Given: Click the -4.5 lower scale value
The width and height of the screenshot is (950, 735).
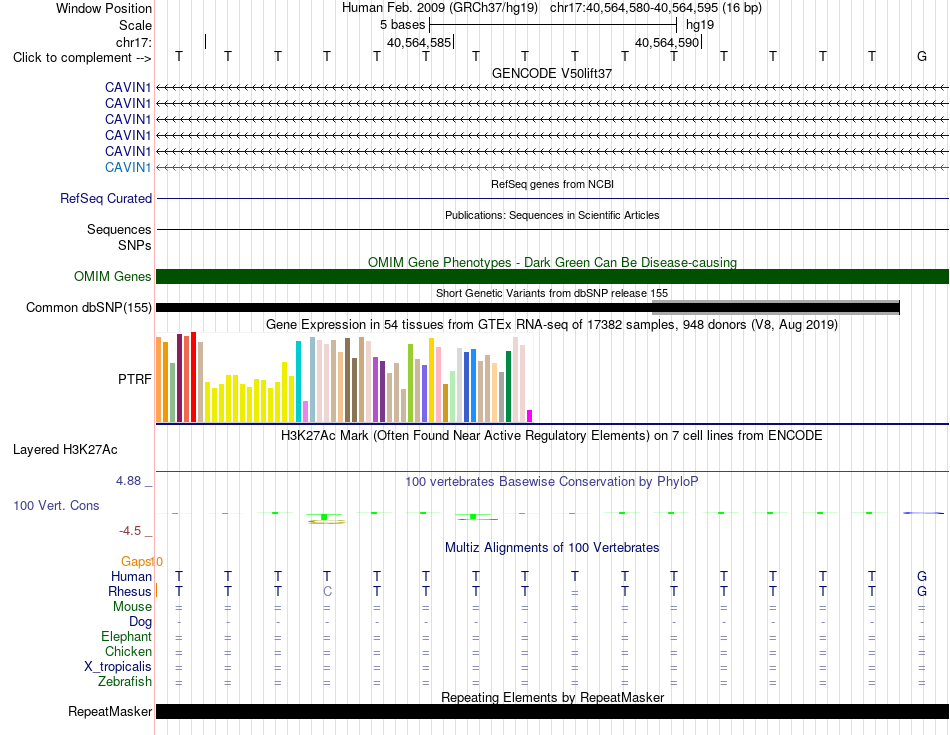Looking at the screenshot, I should (x=130, y=531).
